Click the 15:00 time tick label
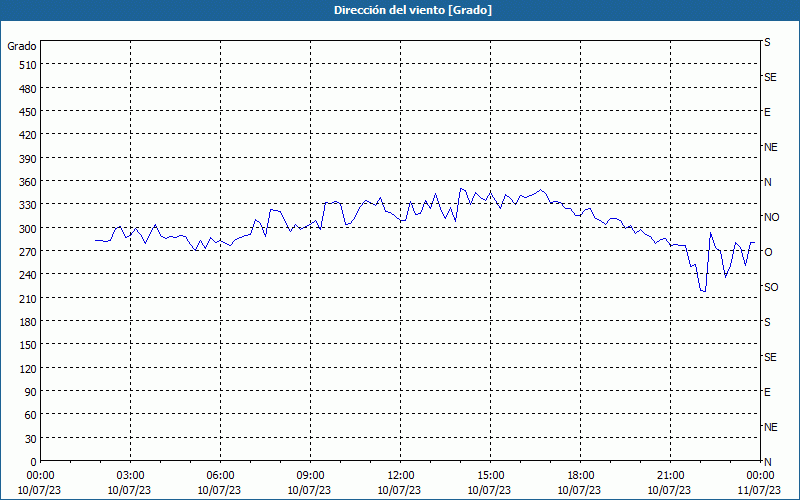800x500 pixels. pyautogui.click(x=490, y=476)
